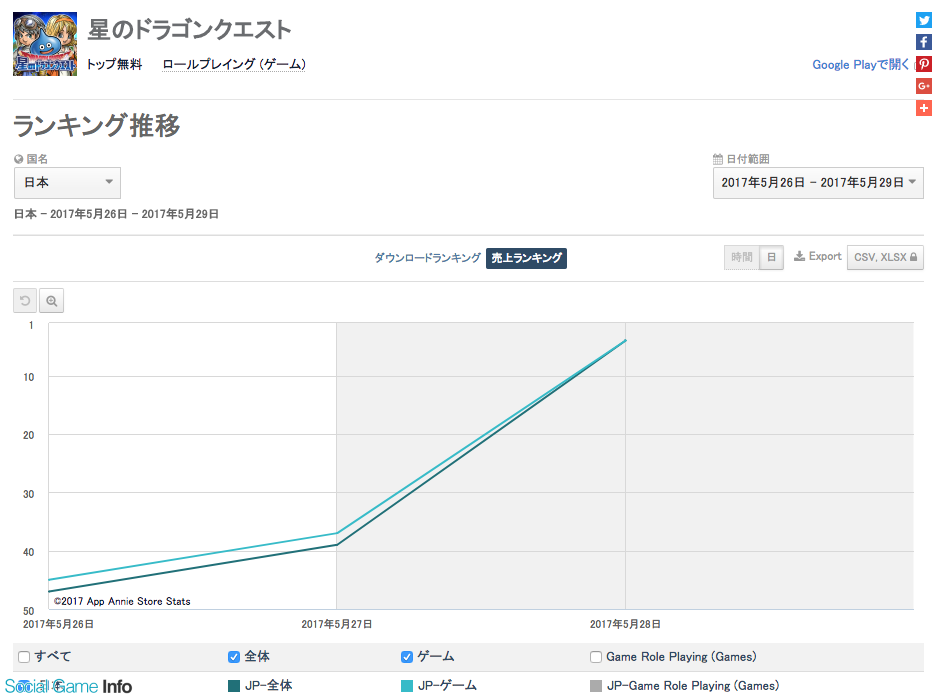
Task: Uncheck the 全体 checkbox
Action: pos(234,657)
